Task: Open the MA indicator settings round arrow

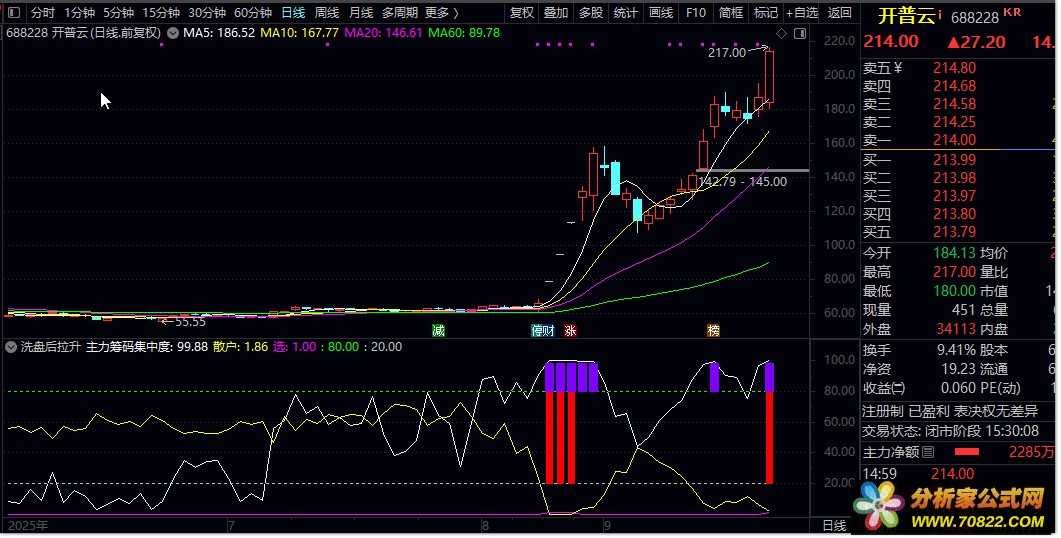Action: [x=173, y=33]
